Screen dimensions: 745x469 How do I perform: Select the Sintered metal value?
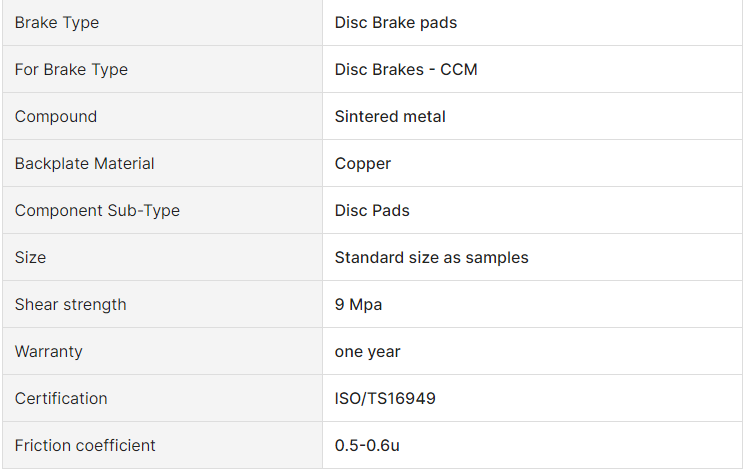click(x=390, y=116)
